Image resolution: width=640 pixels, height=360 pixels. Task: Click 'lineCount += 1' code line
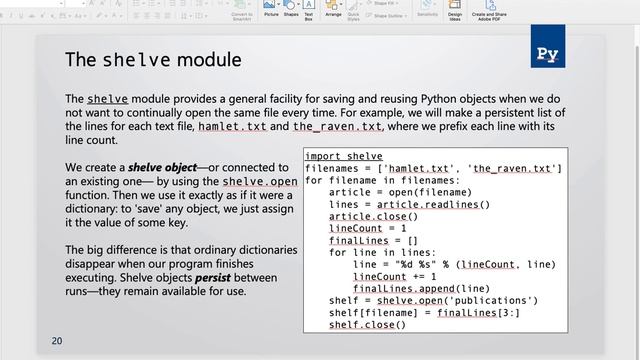pos(395,277)
